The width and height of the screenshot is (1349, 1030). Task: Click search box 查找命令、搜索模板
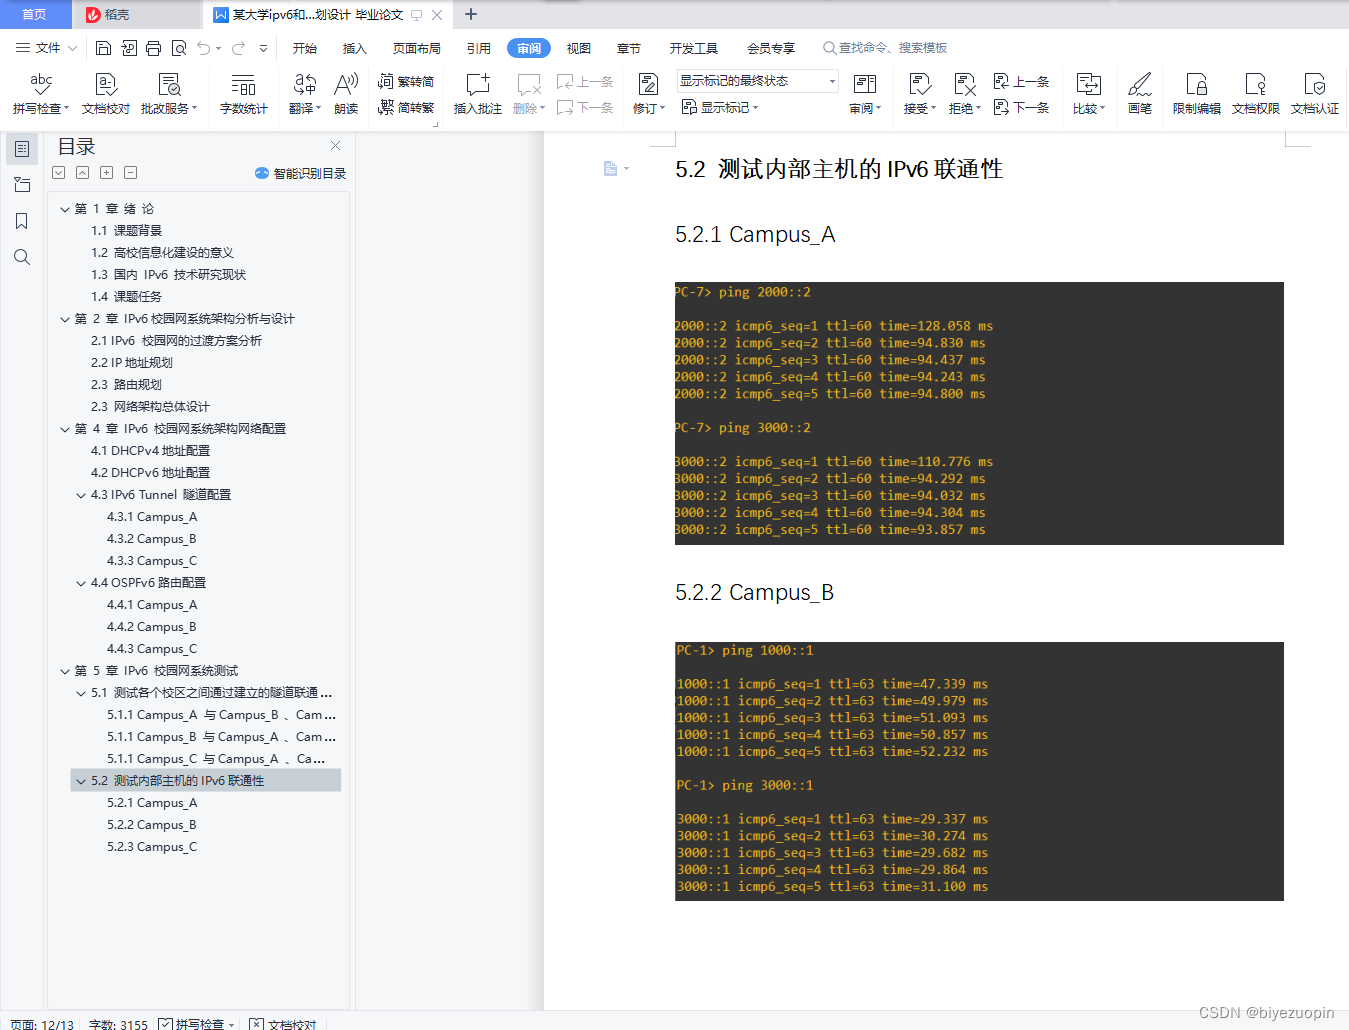[x=885, y=48]
